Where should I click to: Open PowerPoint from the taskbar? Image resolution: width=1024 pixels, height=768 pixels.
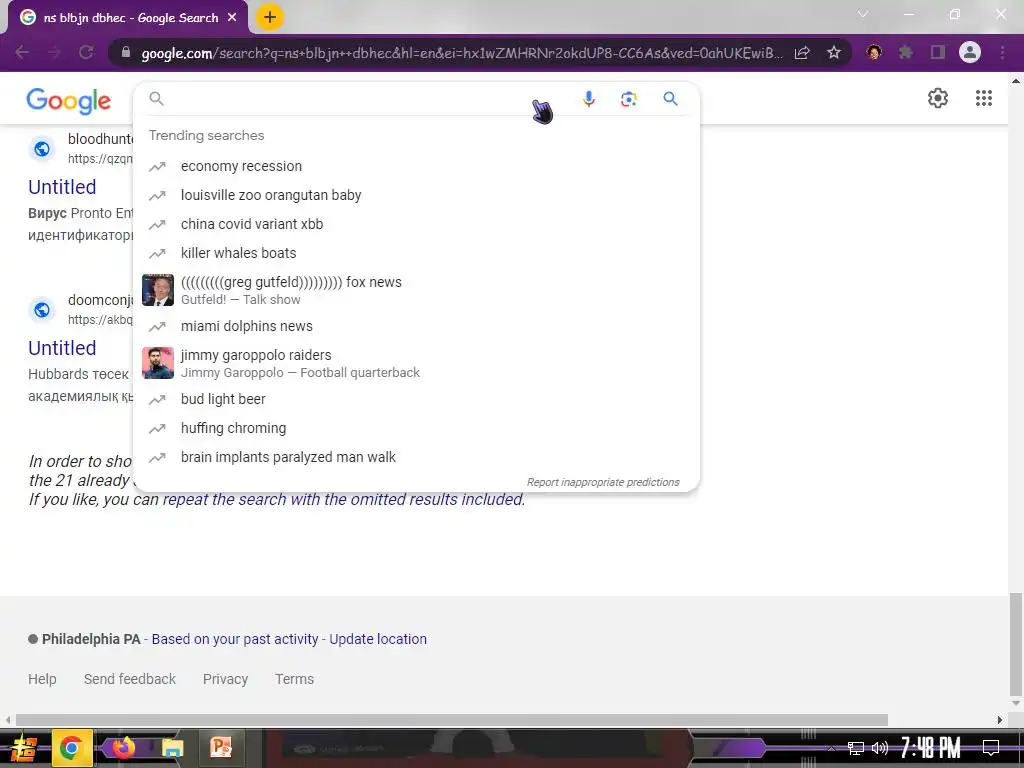(x=221, y=747)
